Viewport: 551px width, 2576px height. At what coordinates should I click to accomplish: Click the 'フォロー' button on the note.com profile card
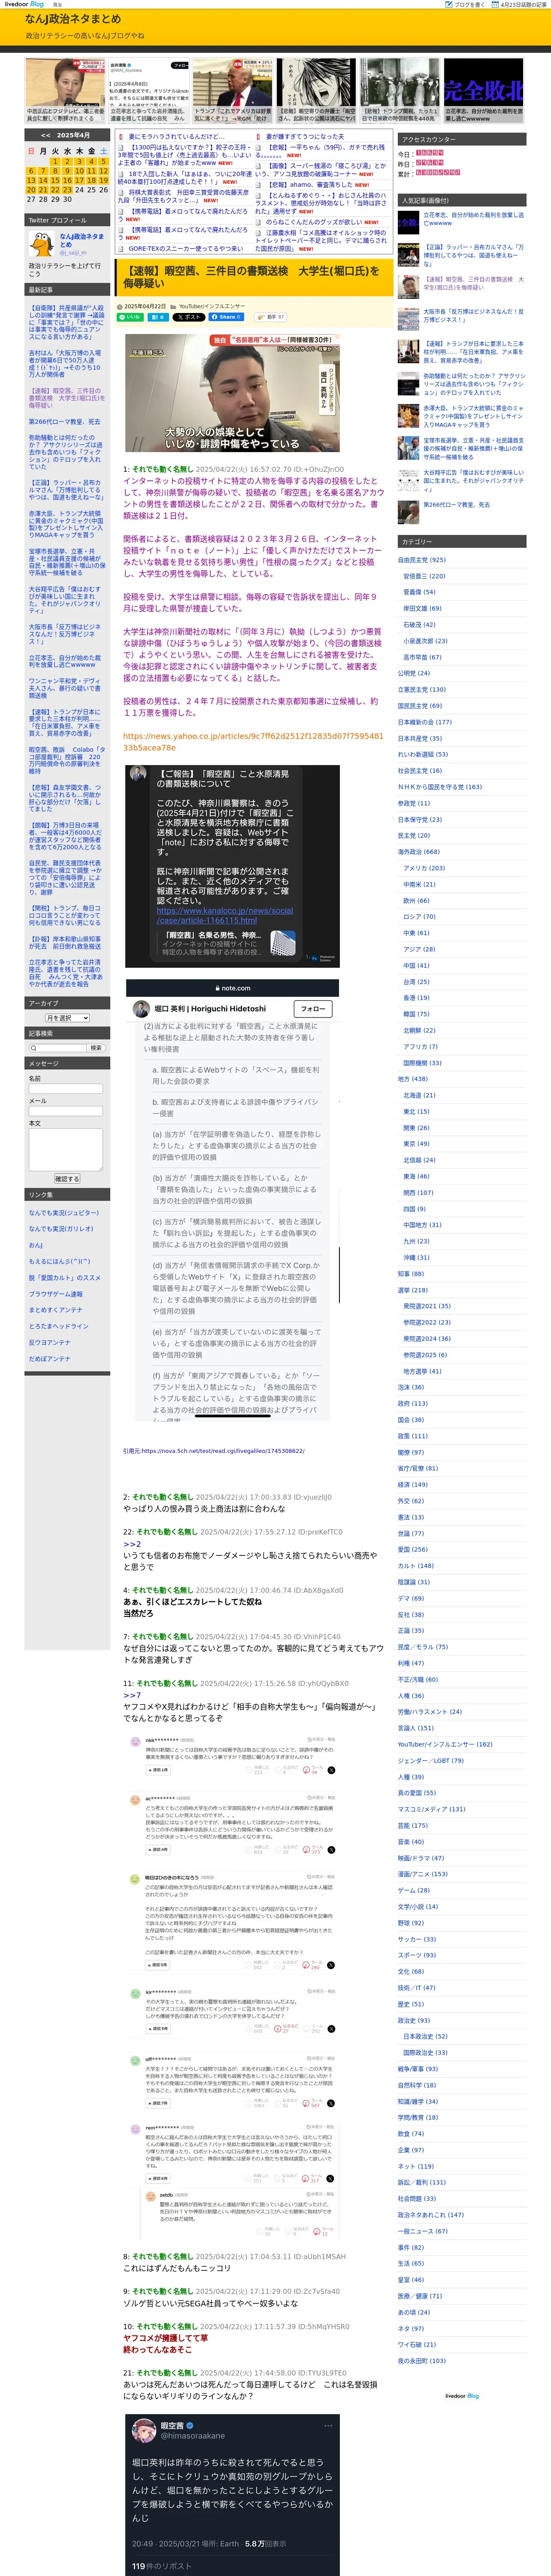point(312,1009)
